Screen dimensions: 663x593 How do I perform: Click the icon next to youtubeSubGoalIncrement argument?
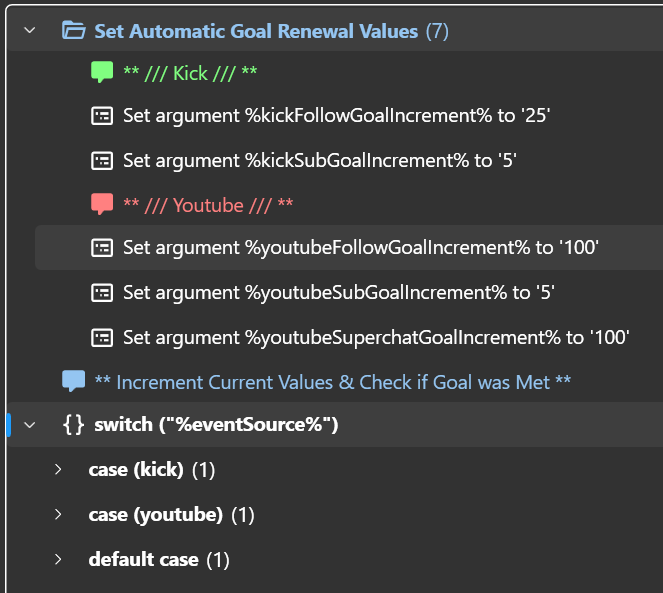tap(102, 293)
